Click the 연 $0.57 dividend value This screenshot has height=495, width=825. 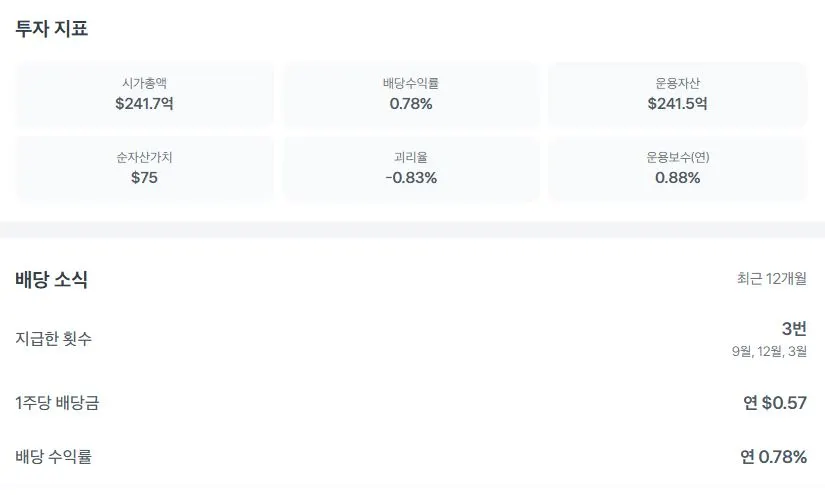[774, 403]
